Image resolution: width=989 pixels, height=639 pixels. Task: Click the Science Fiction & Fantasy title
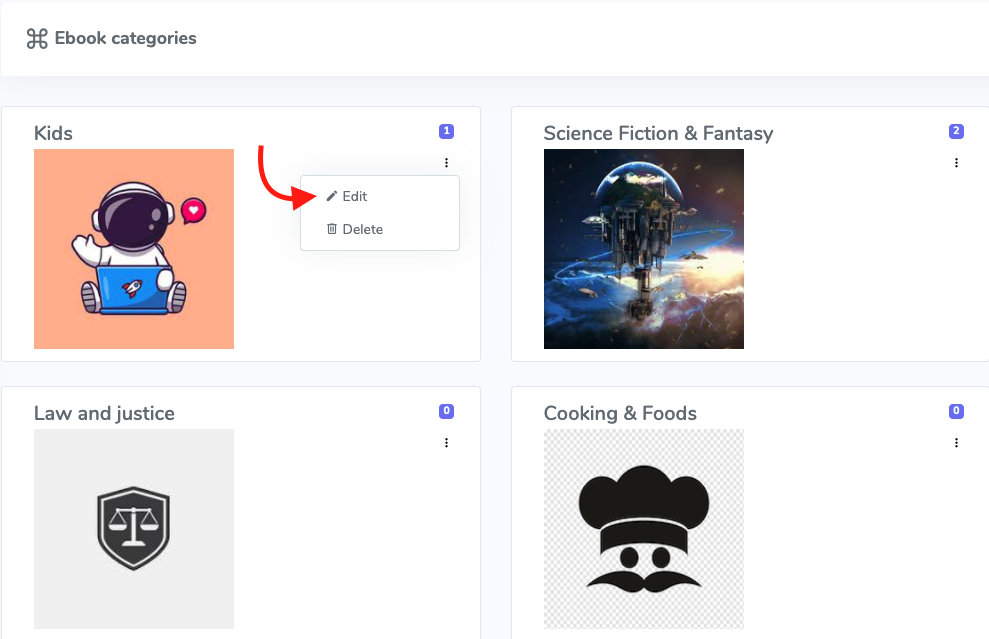[658, 133]
